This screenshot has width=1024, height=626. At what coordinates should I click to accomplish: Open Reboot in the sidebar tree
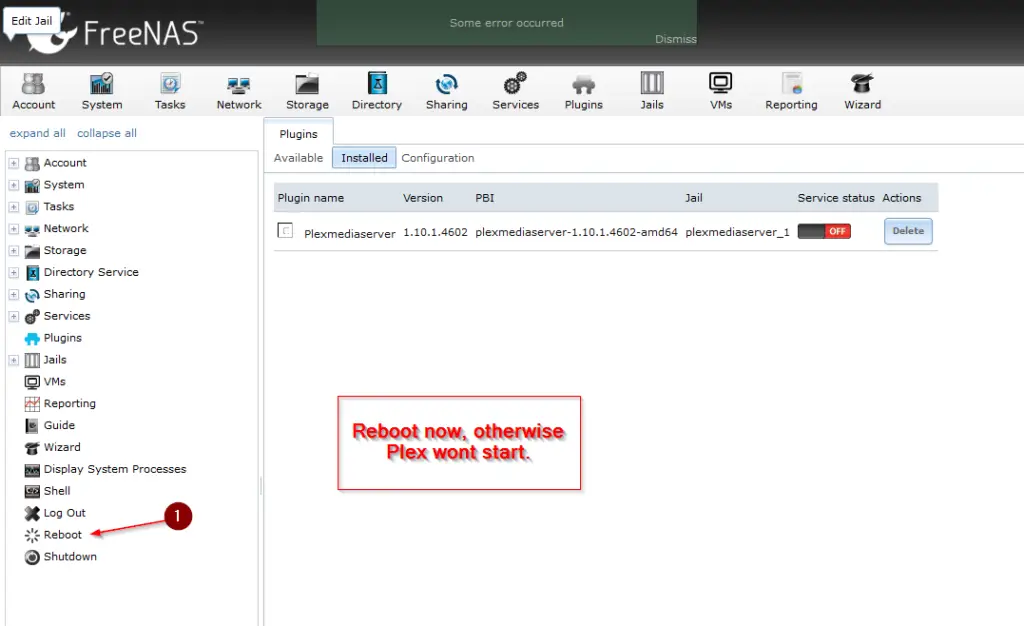pos(63,535)
